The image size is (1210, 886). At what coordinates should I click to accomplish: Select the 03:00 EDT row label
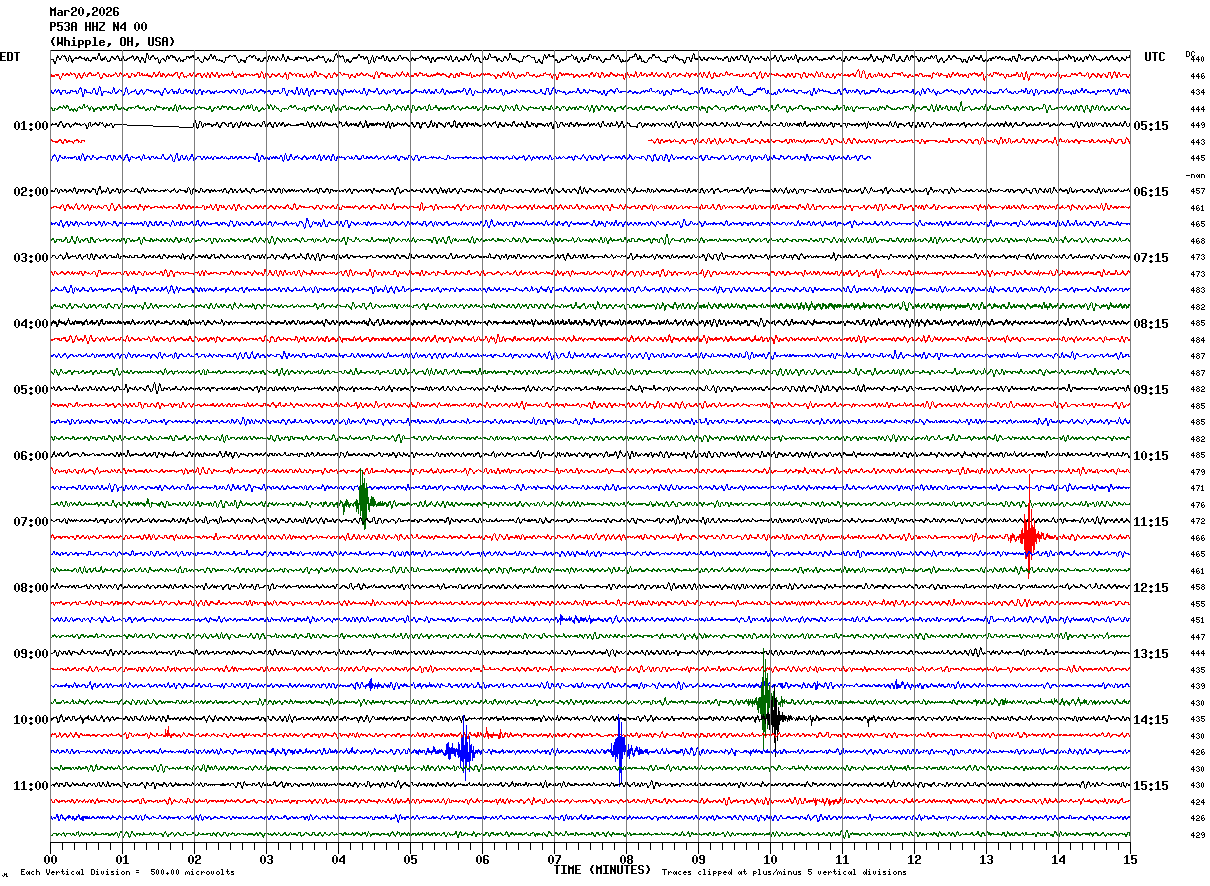click(x=31, y=258)
